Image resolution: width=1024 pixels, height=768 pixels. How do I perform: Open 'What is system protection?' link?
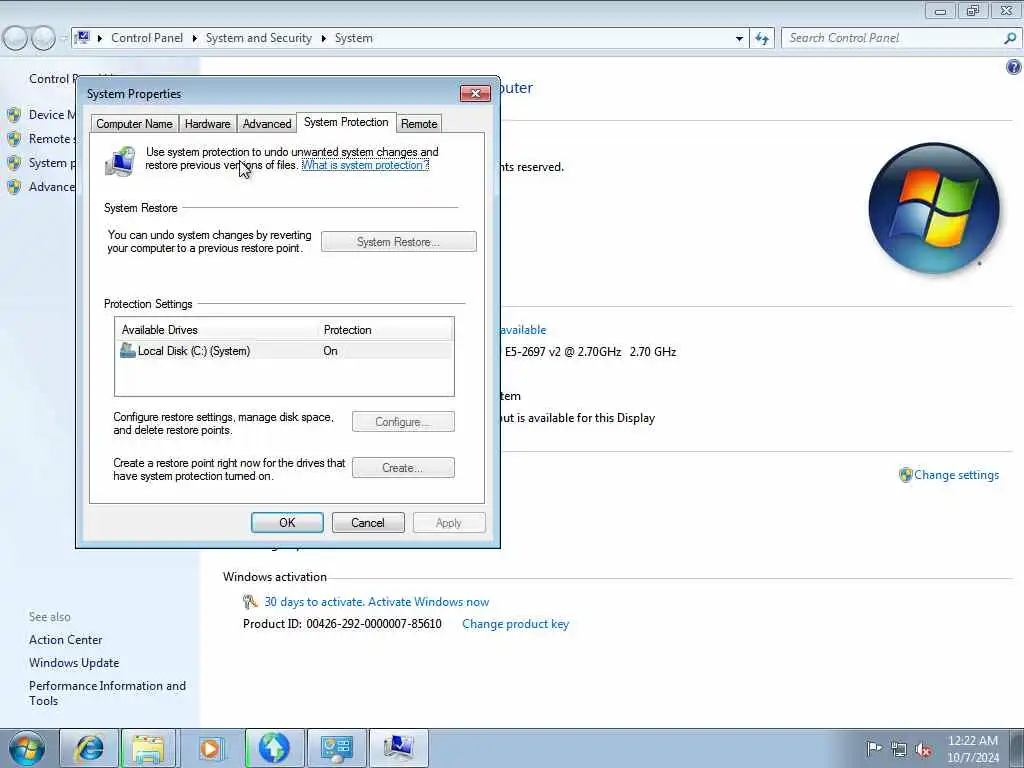365,165
